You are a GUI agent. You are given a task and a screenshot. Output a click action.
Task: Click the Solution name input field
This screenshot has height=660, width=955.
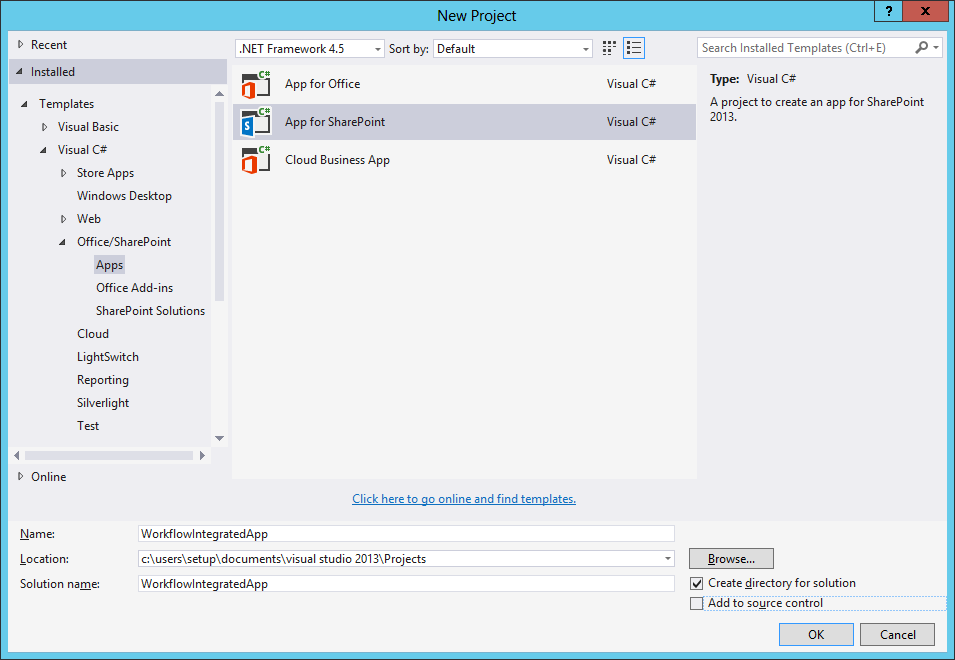tap(406, 584)
